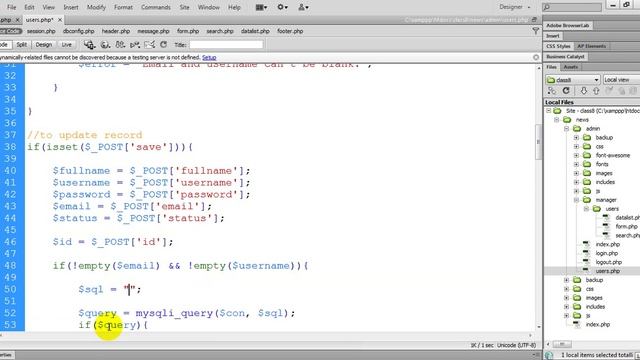Open the workspace layout icon menu
Viewport: 640px width, 360px height.
tap(261, 7)
